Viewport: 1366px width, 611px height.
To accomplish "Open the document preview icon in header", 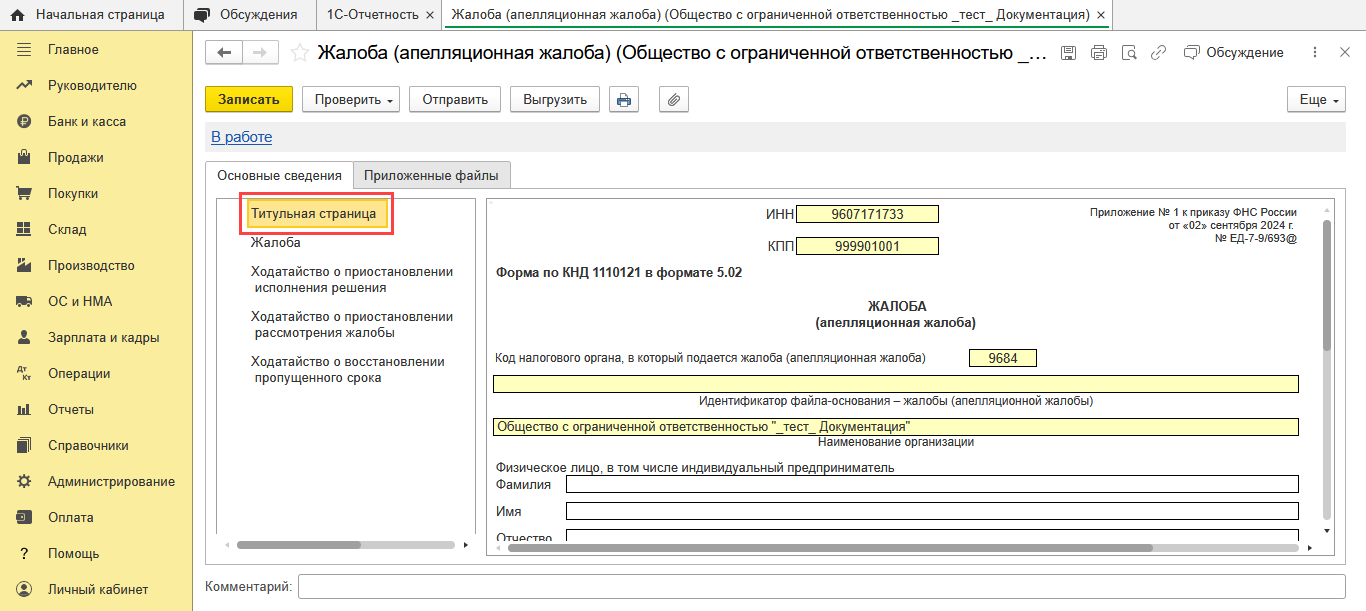I will click(1129, 53).
